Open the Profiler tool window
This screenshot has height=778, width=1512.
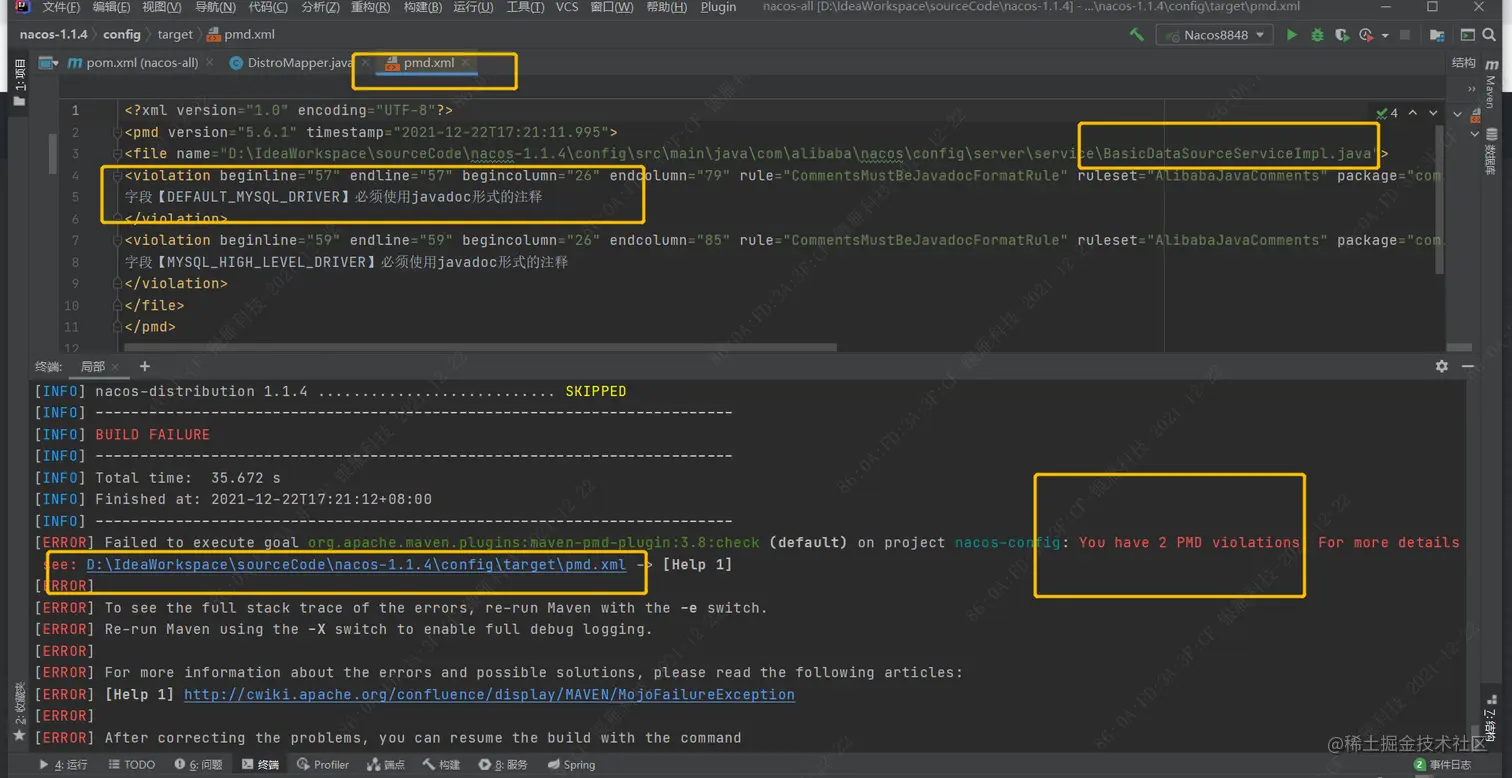click(323, 765)
